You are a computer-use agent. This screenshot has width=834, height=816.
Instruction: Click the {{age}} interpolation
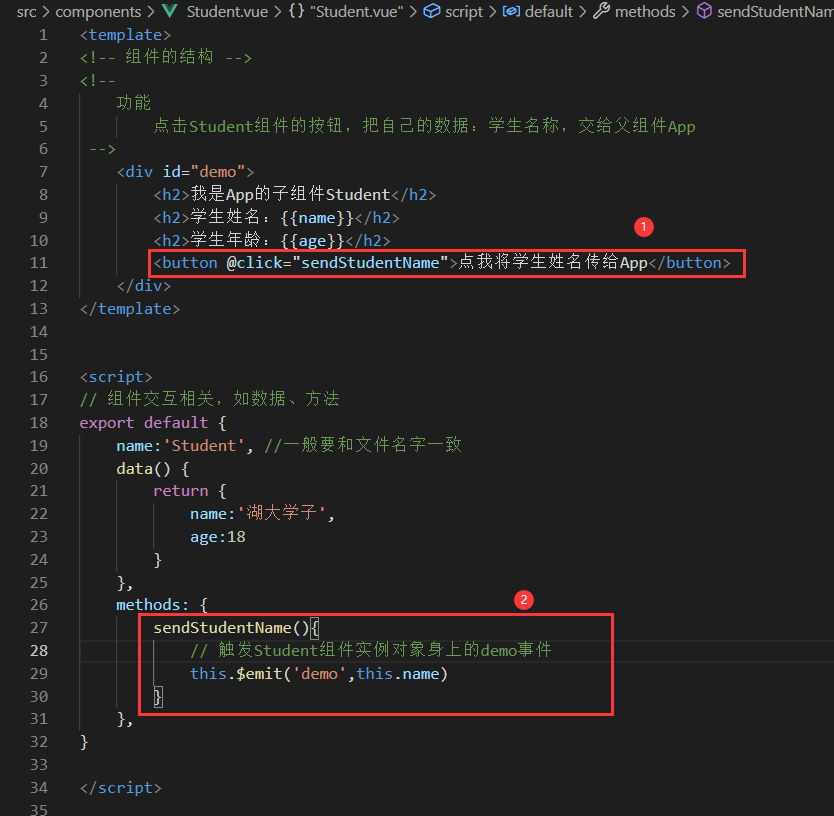[313, 241]
